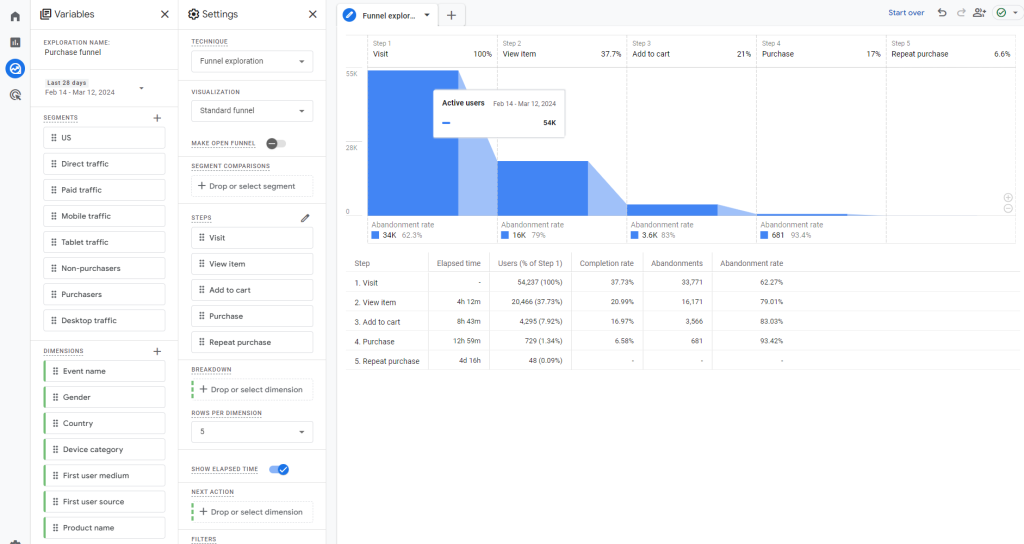Image resolution: width=1024 pixels, height=544 pixels.
Task: Open the Home icon in left sidebar
Action: click(x=15, y=16)
